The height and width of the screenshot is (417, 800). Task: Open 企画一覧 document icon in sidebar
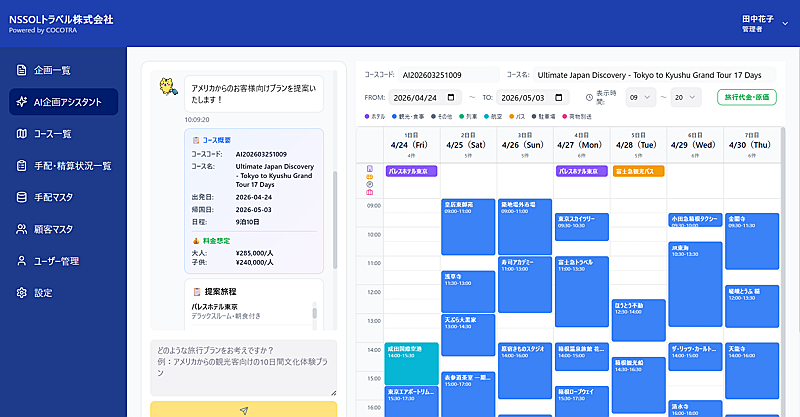tap(22, 70)
